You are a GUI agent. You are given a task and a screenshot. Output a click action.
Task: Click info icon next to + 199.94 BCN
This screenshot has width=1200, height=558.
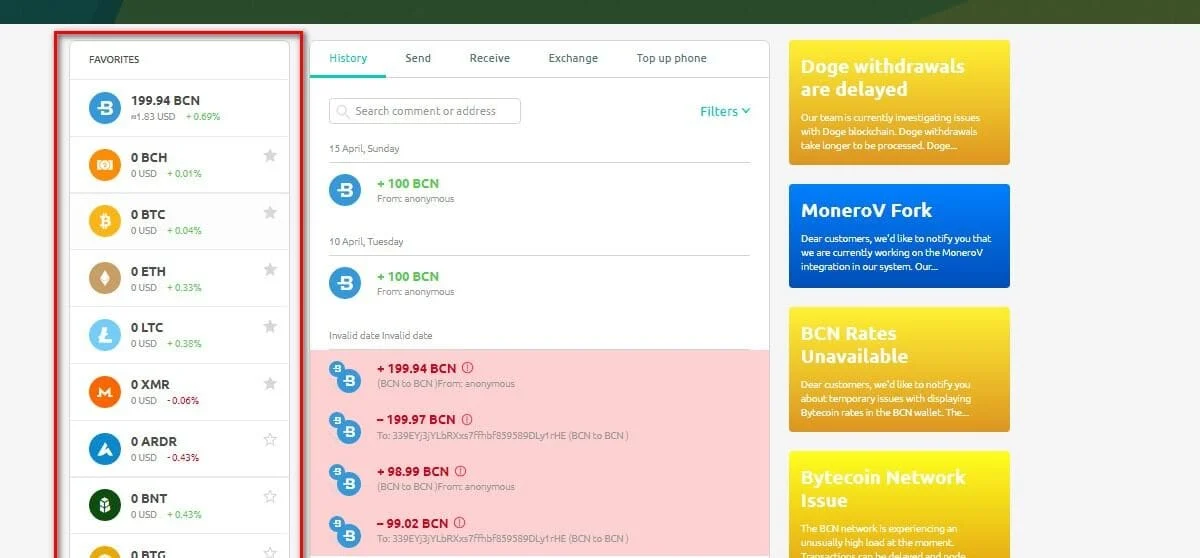point(467,368)
